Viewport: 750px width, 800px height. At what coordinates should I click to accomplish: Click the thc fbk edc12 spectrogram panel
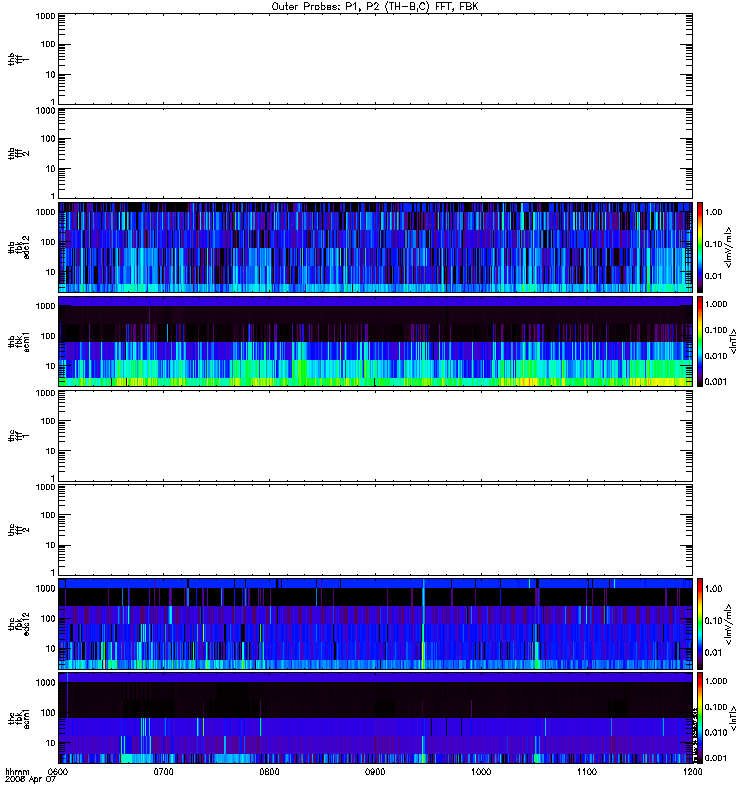pyautogui.click(x=375, y=623)
